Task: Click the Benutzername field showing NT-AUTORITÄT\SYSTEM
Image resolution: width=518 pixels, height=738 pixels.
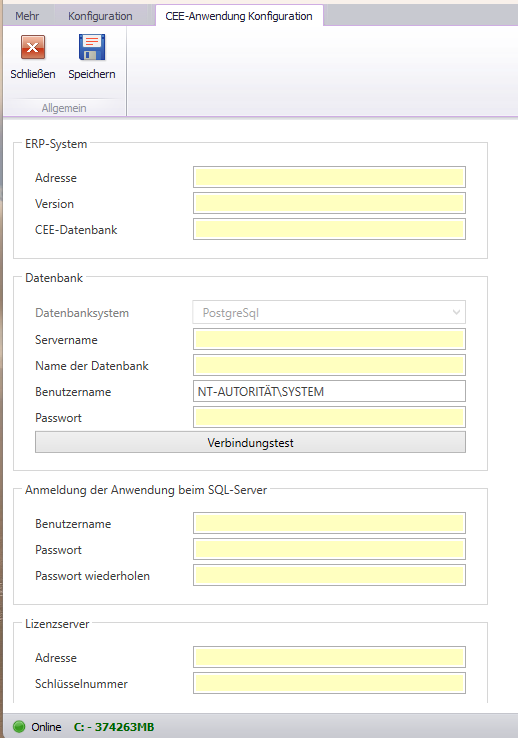Action: (329, 391)
